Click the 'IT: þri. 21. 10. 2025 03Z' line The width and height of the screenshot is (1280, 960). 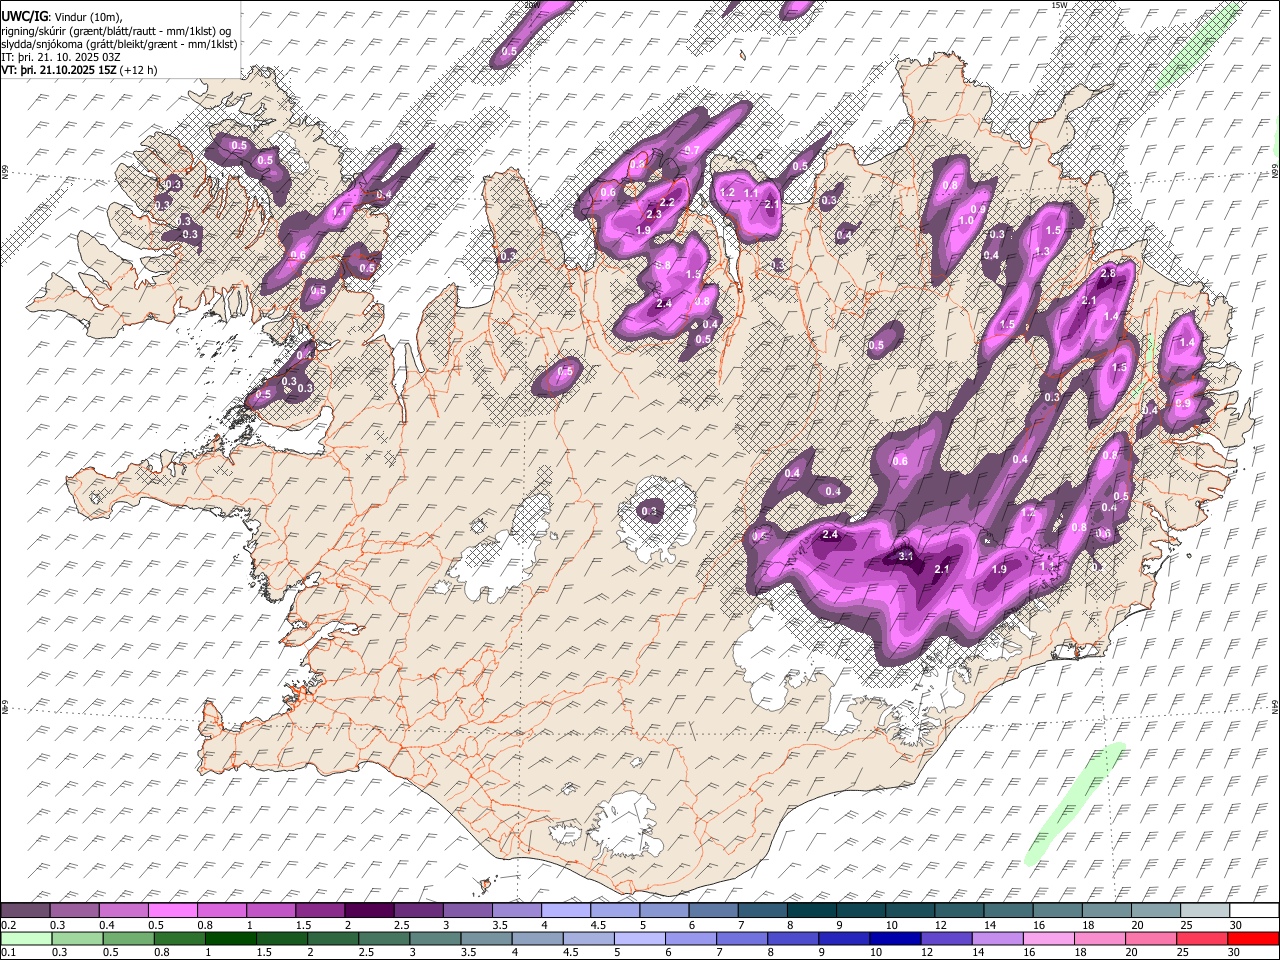click(x=61, y=57)
